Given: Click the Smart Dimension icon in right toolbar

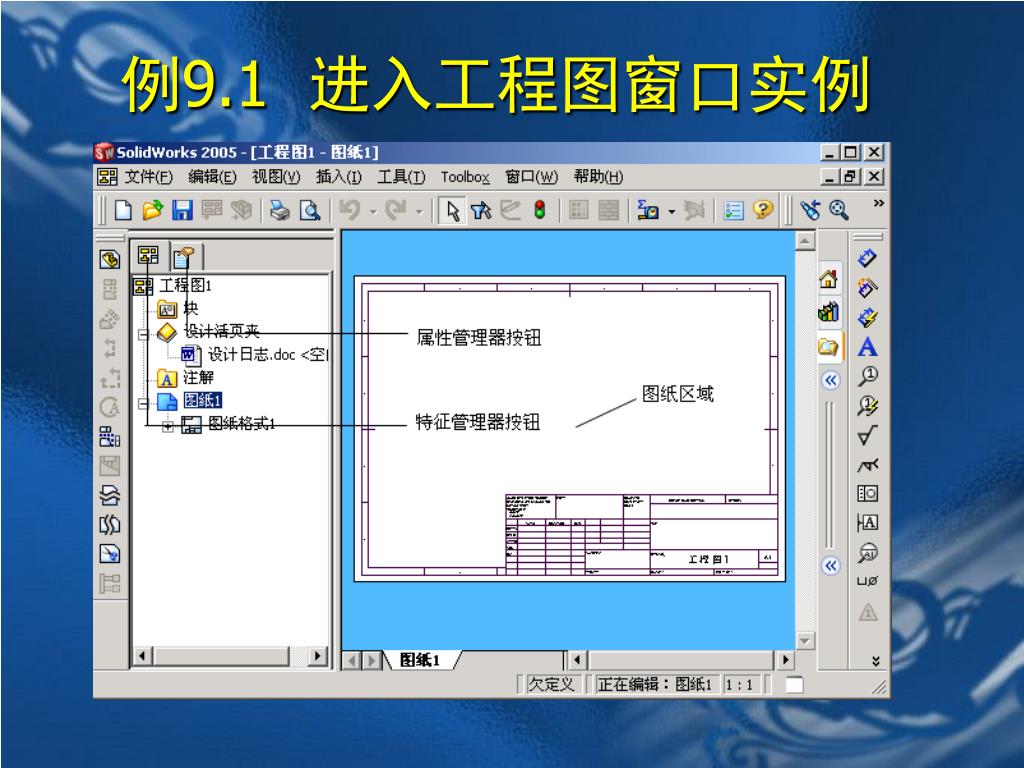Looking at the screenshot, I should pos(867,259).
